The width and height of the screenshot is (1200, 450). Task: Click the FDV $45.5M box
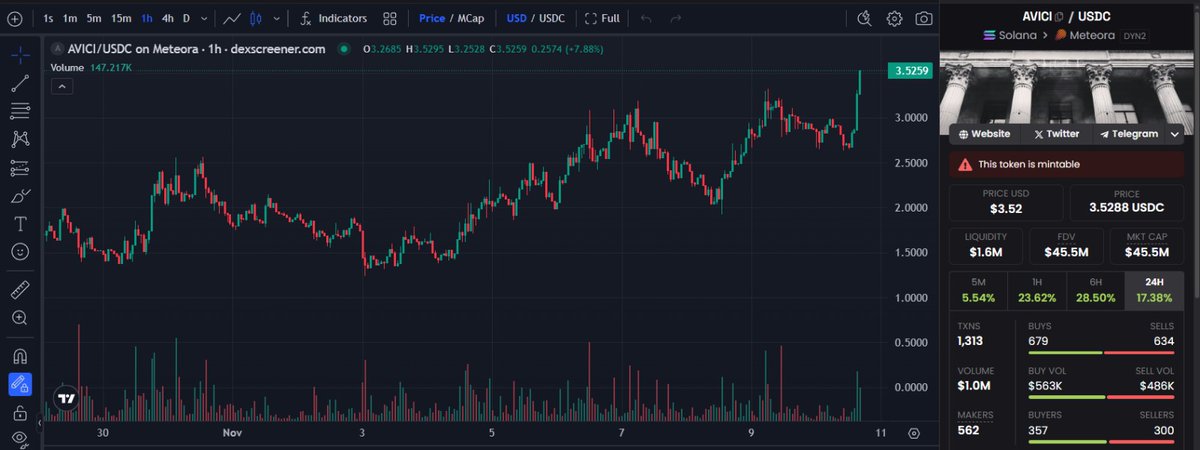pyautogui.click(x=1067, y=245)
